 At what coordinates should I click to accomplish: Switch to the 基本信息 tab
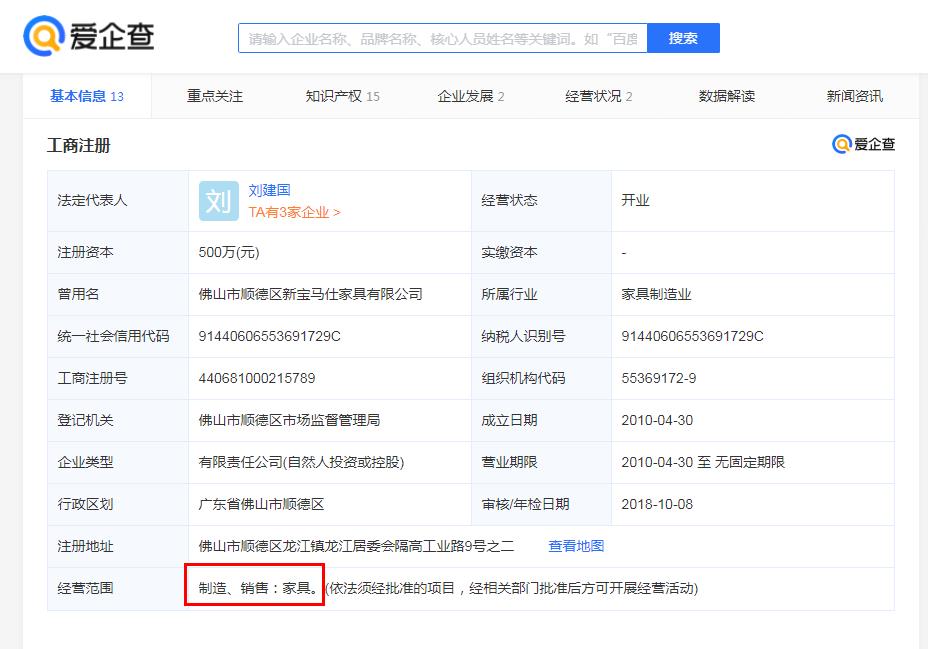[87, 96]
